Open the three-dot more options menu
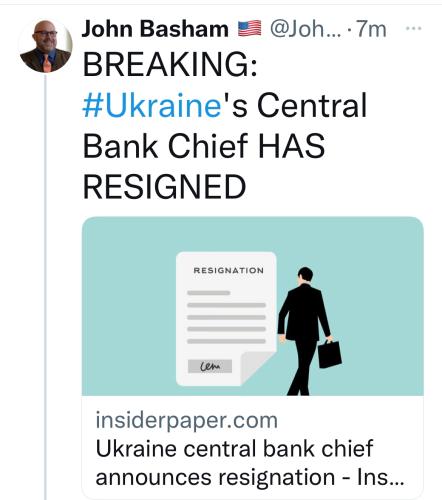The width and height of the screenshot is (442, 500). pos(413,28)
